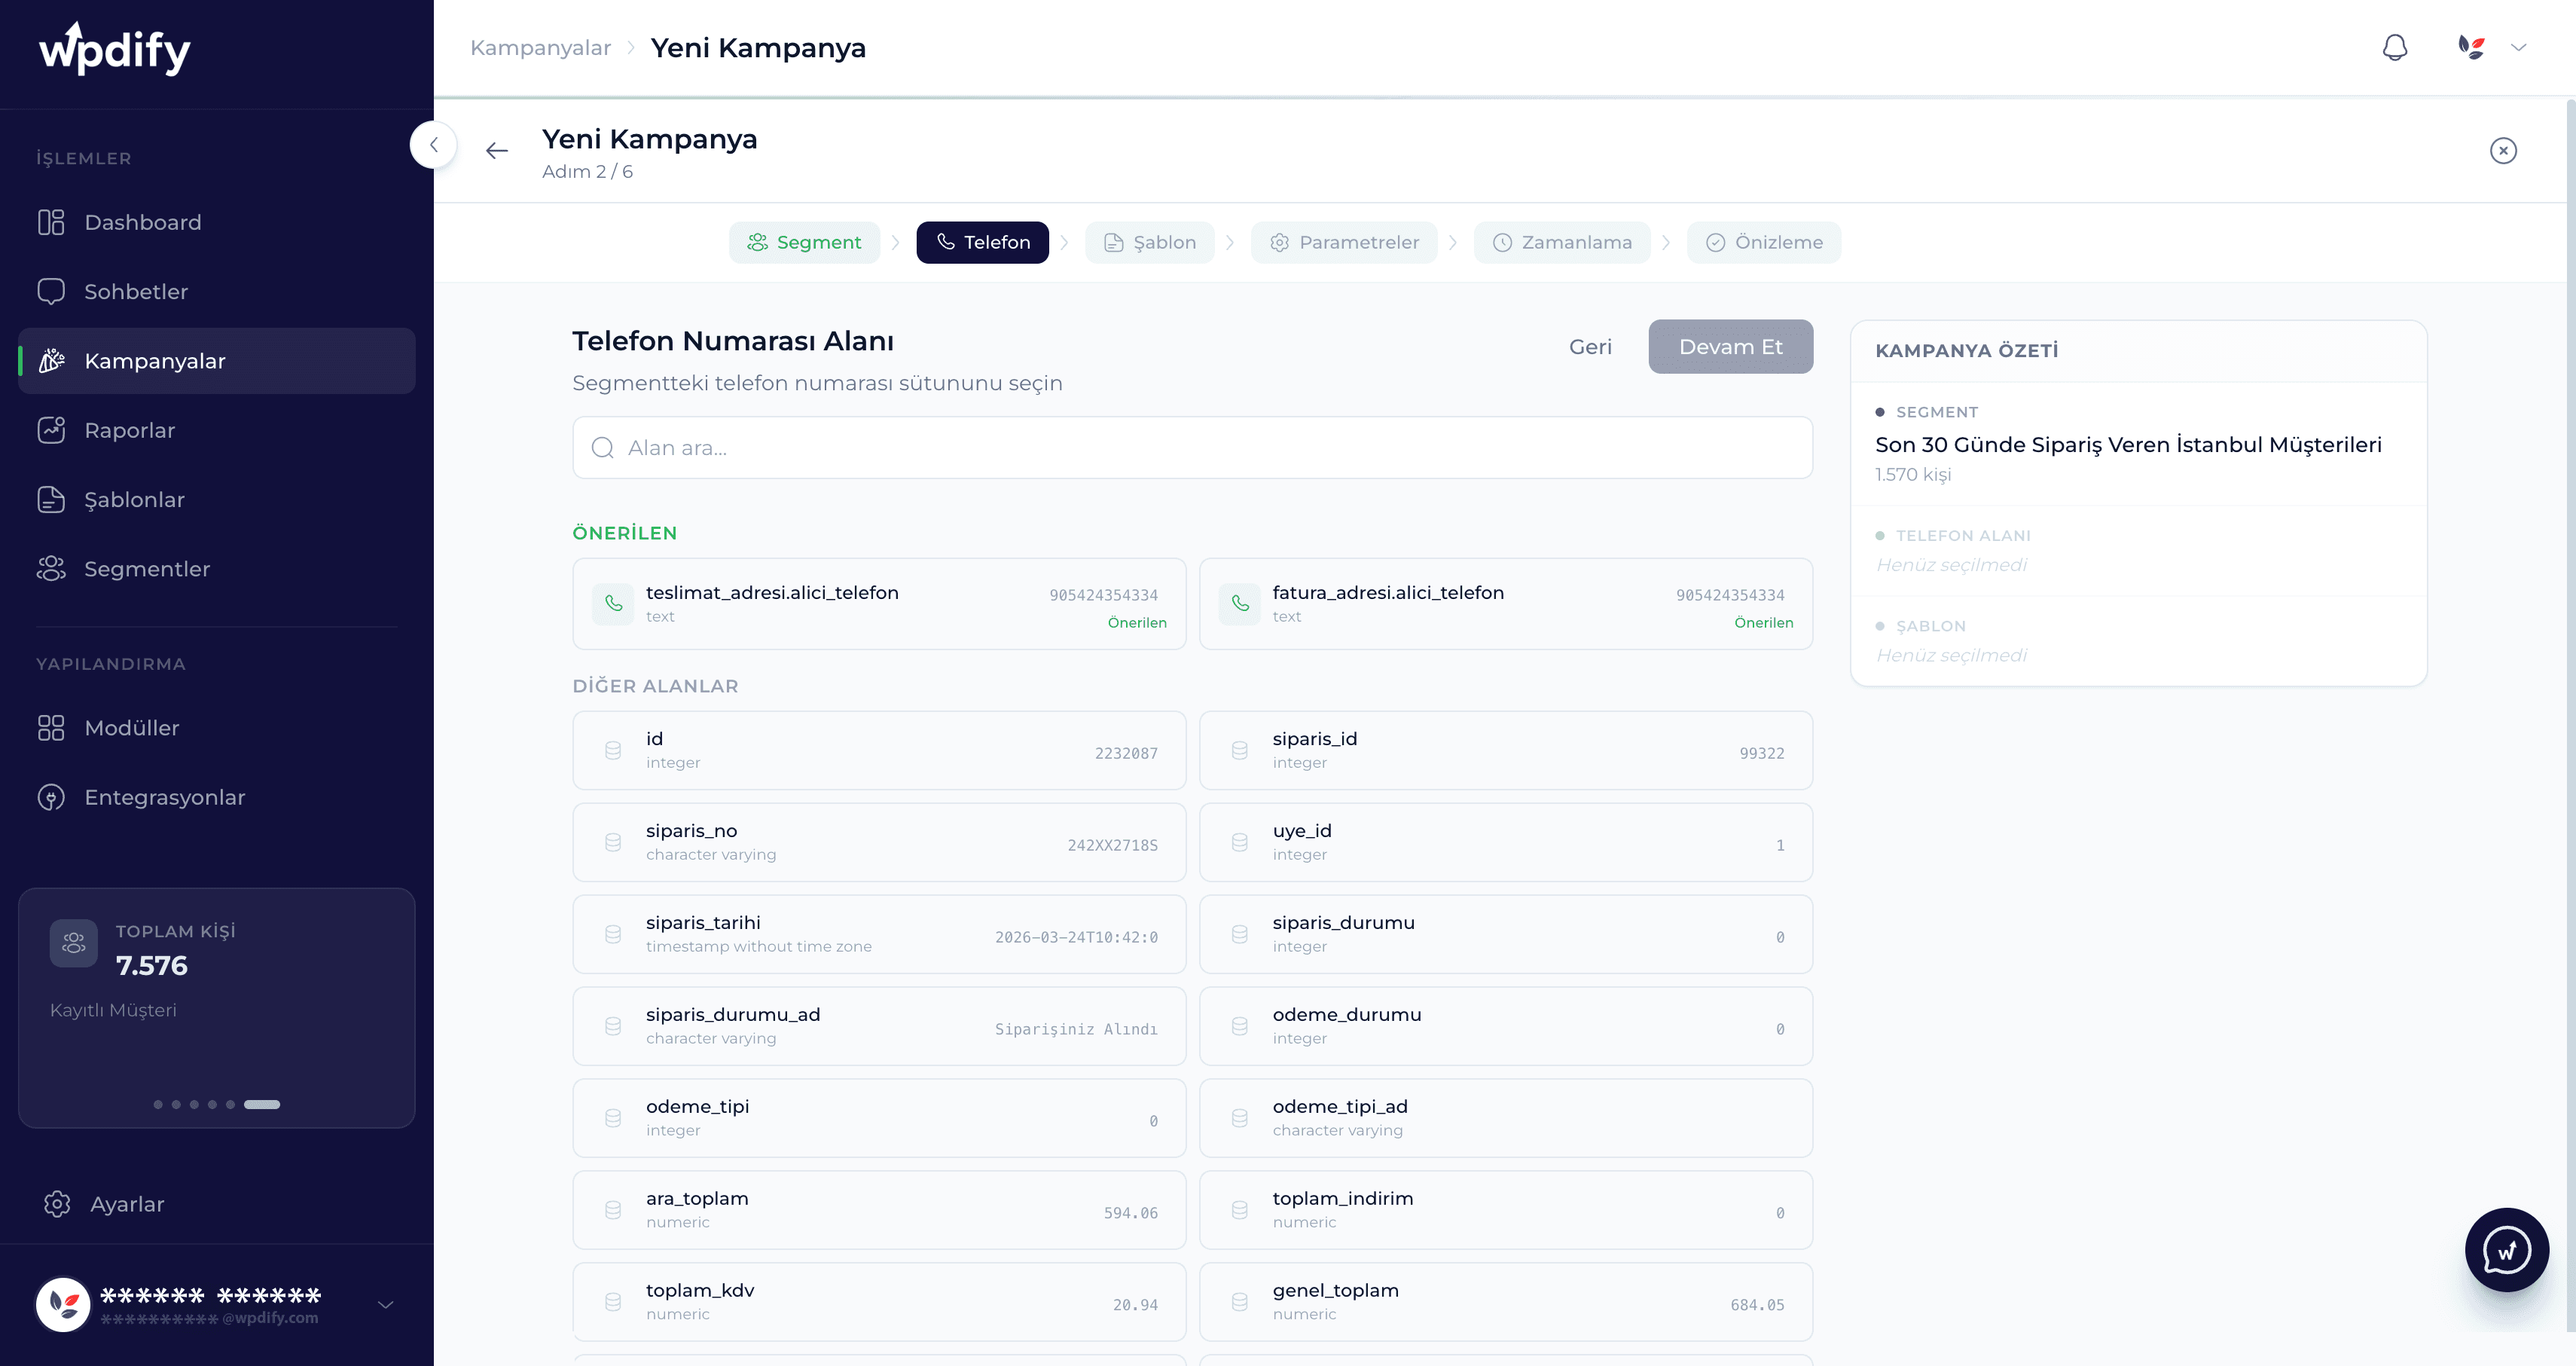2576x1366 pixels.
Task: Click the segment name in campaign summary
Action: (x=2128, y=444)
